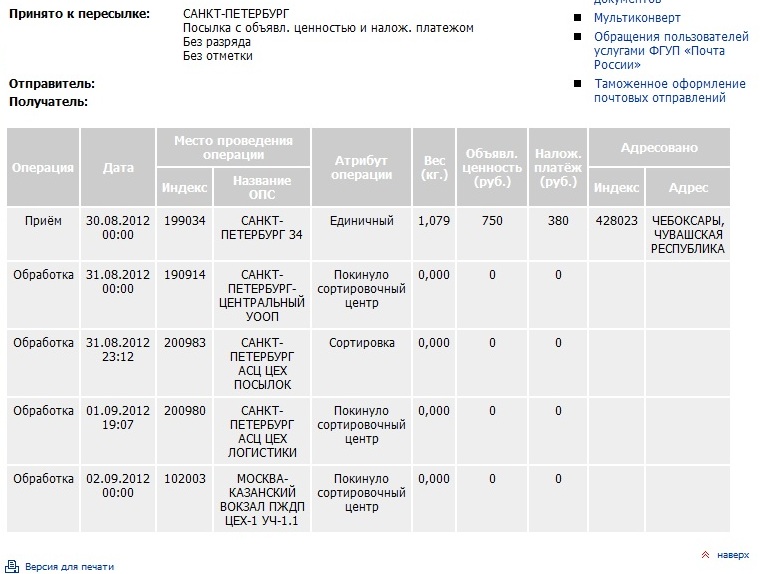
Task: Select the Единичный attribute cell
Action: click(x=362, y=234)
